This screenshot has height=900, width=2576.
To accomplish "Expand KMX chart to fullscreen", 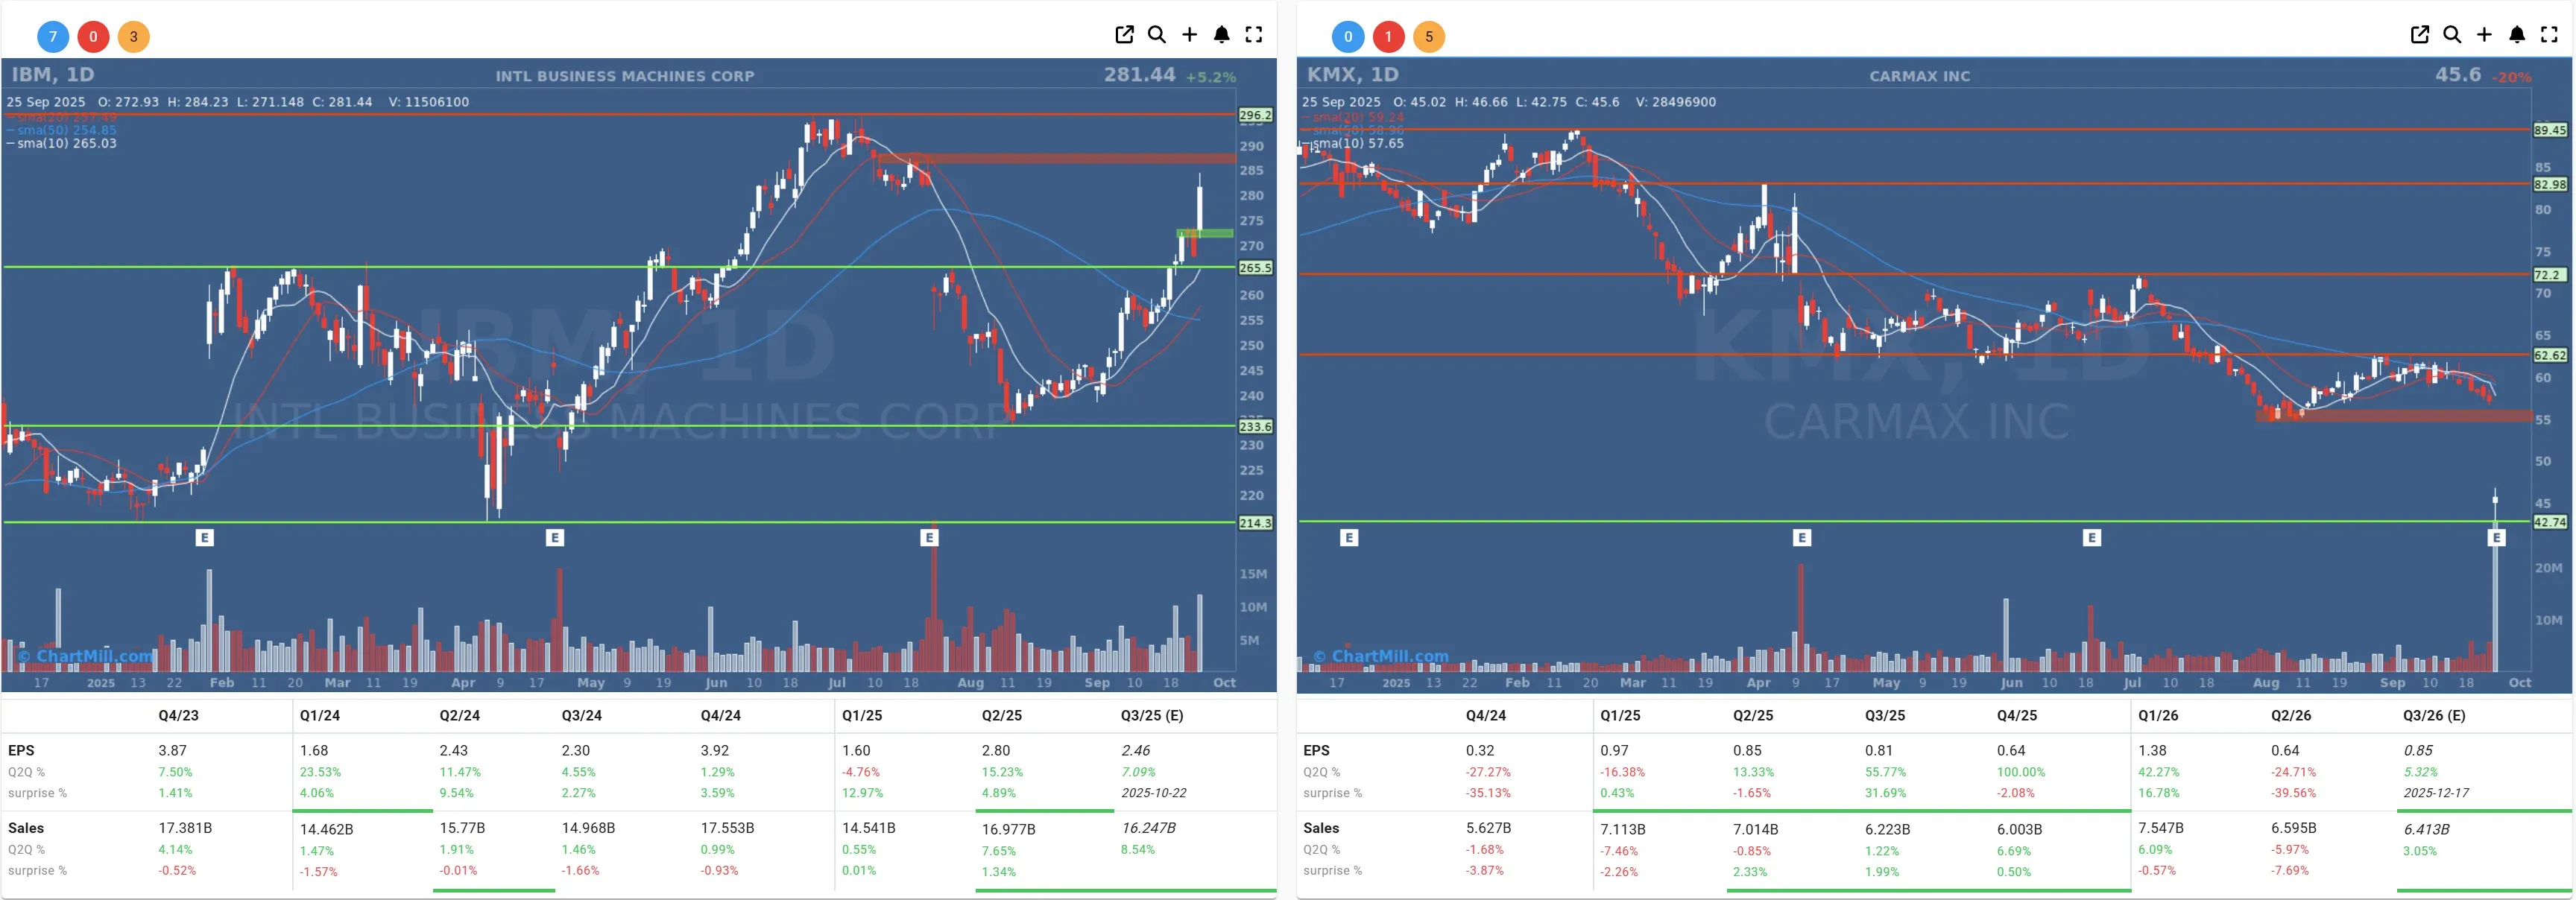I will point(2549,35).
